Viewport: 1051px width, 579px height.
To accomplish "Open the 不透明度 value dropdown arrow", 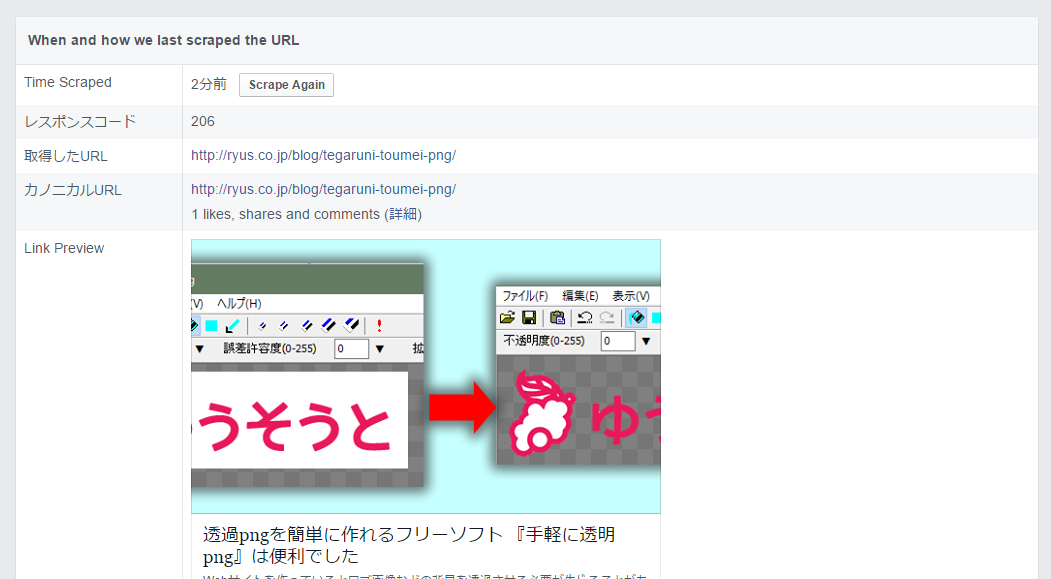I will [646, 341].
